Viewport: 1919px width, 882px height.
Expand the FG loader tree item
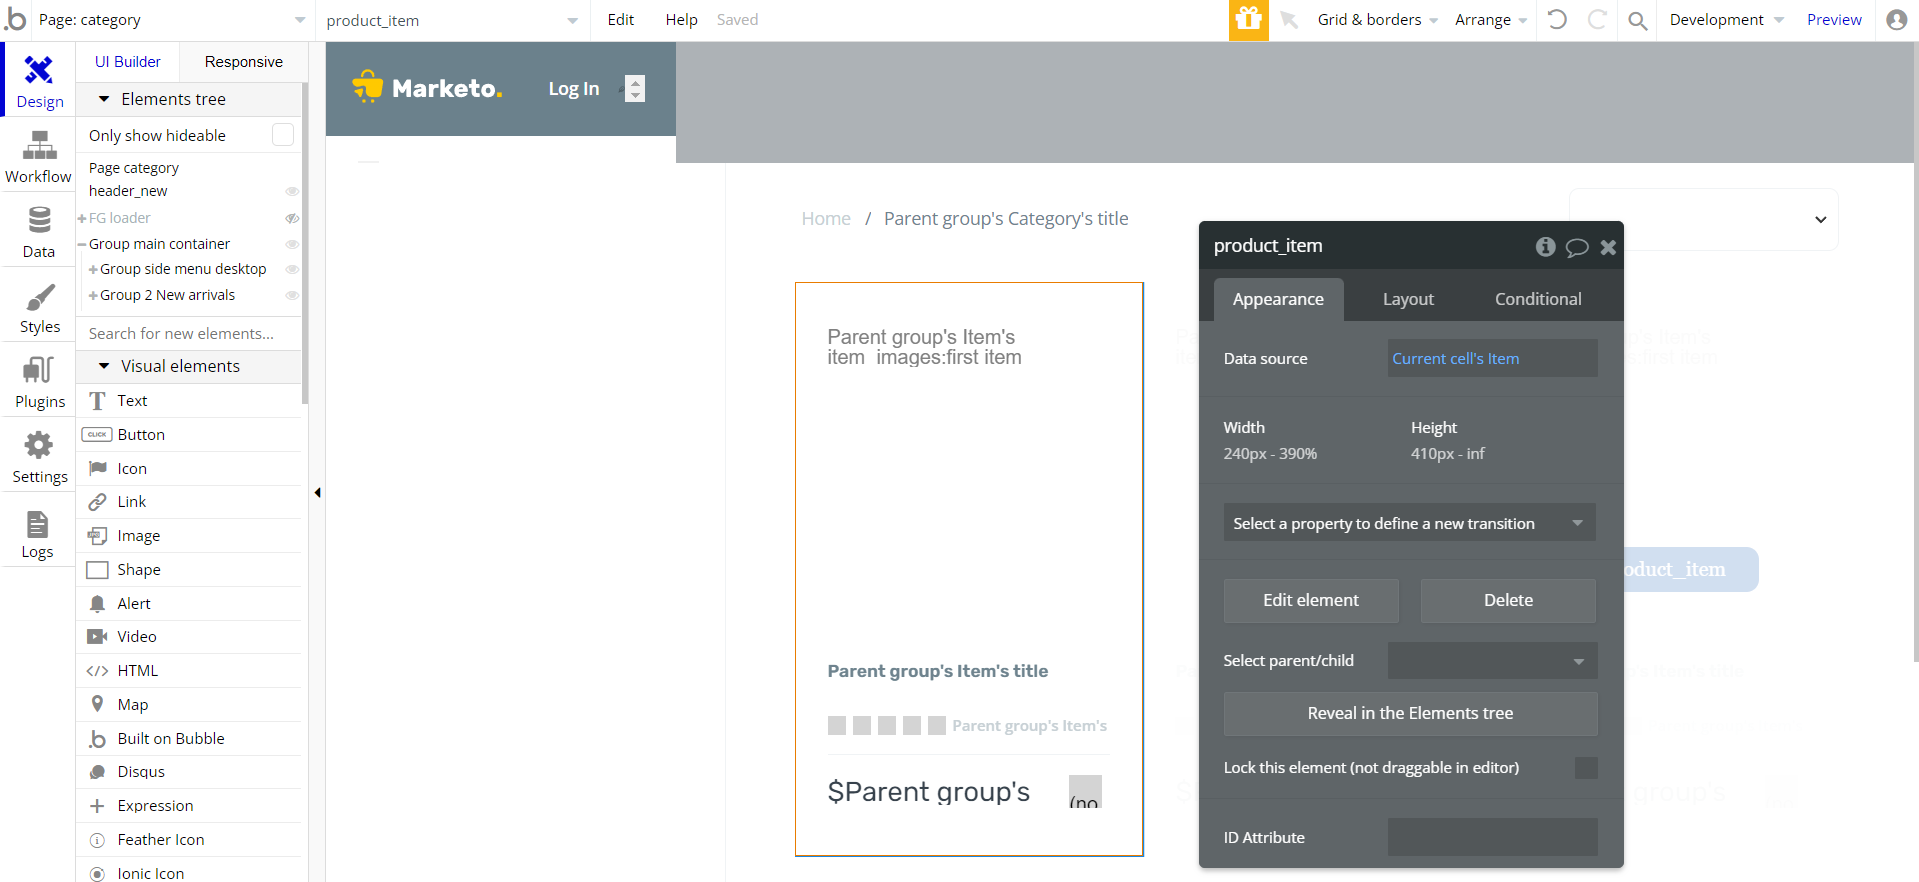click(82, 218)
